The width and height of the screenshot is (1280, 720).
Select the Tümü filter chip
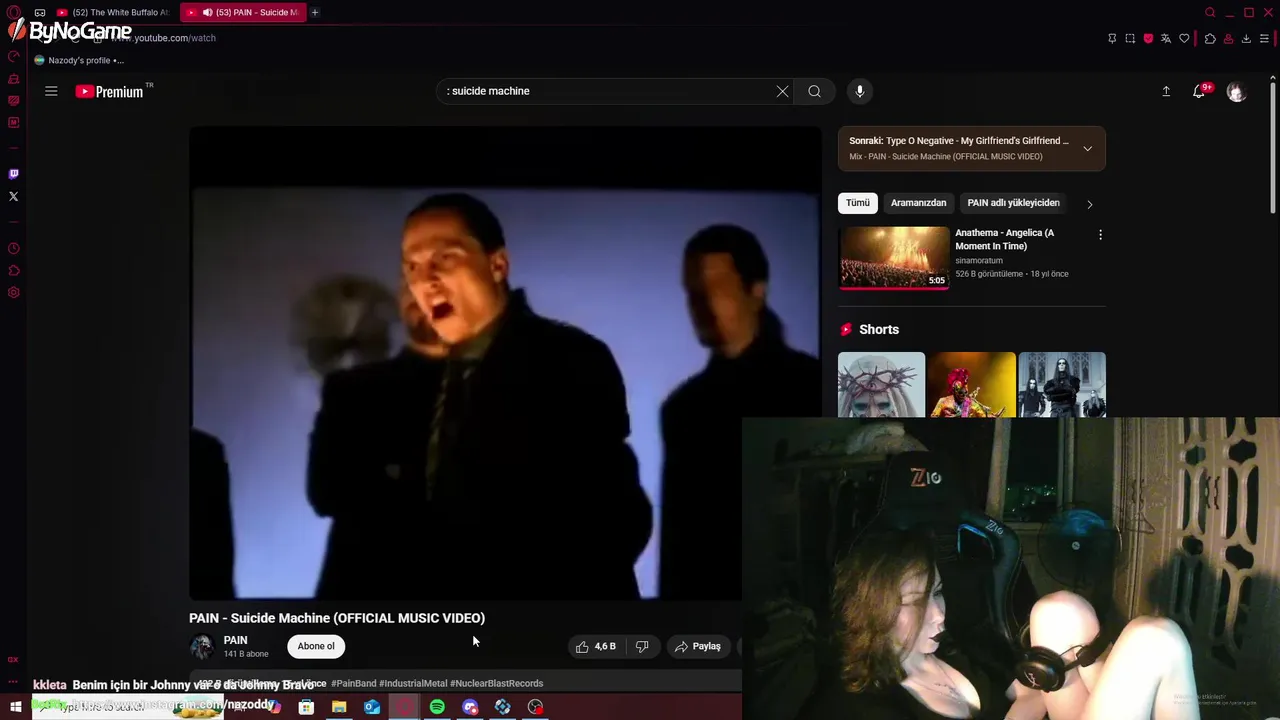pos(858,203)
